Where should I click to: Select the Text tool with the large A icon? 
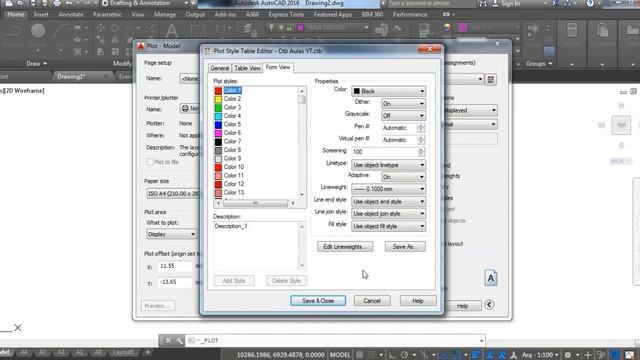(171, 31)
